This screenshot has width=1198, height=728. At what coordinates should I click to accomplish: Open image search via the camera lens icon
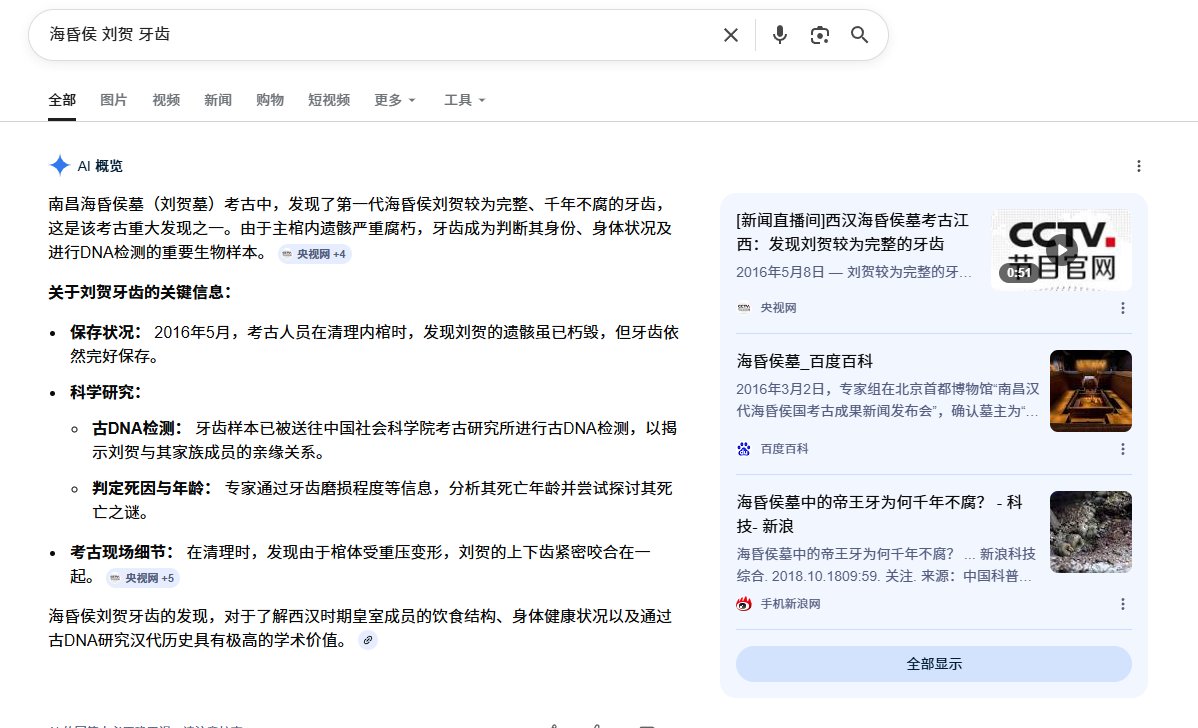click(x=820, y=35)
